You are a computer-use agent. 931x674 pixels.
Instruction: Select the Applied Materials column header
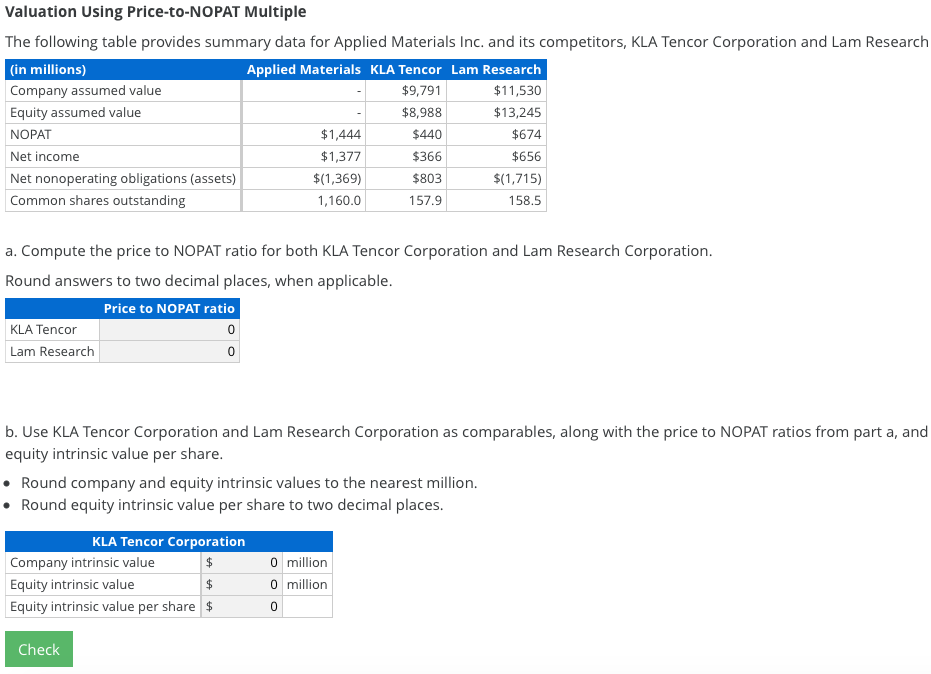coord(302,69)
